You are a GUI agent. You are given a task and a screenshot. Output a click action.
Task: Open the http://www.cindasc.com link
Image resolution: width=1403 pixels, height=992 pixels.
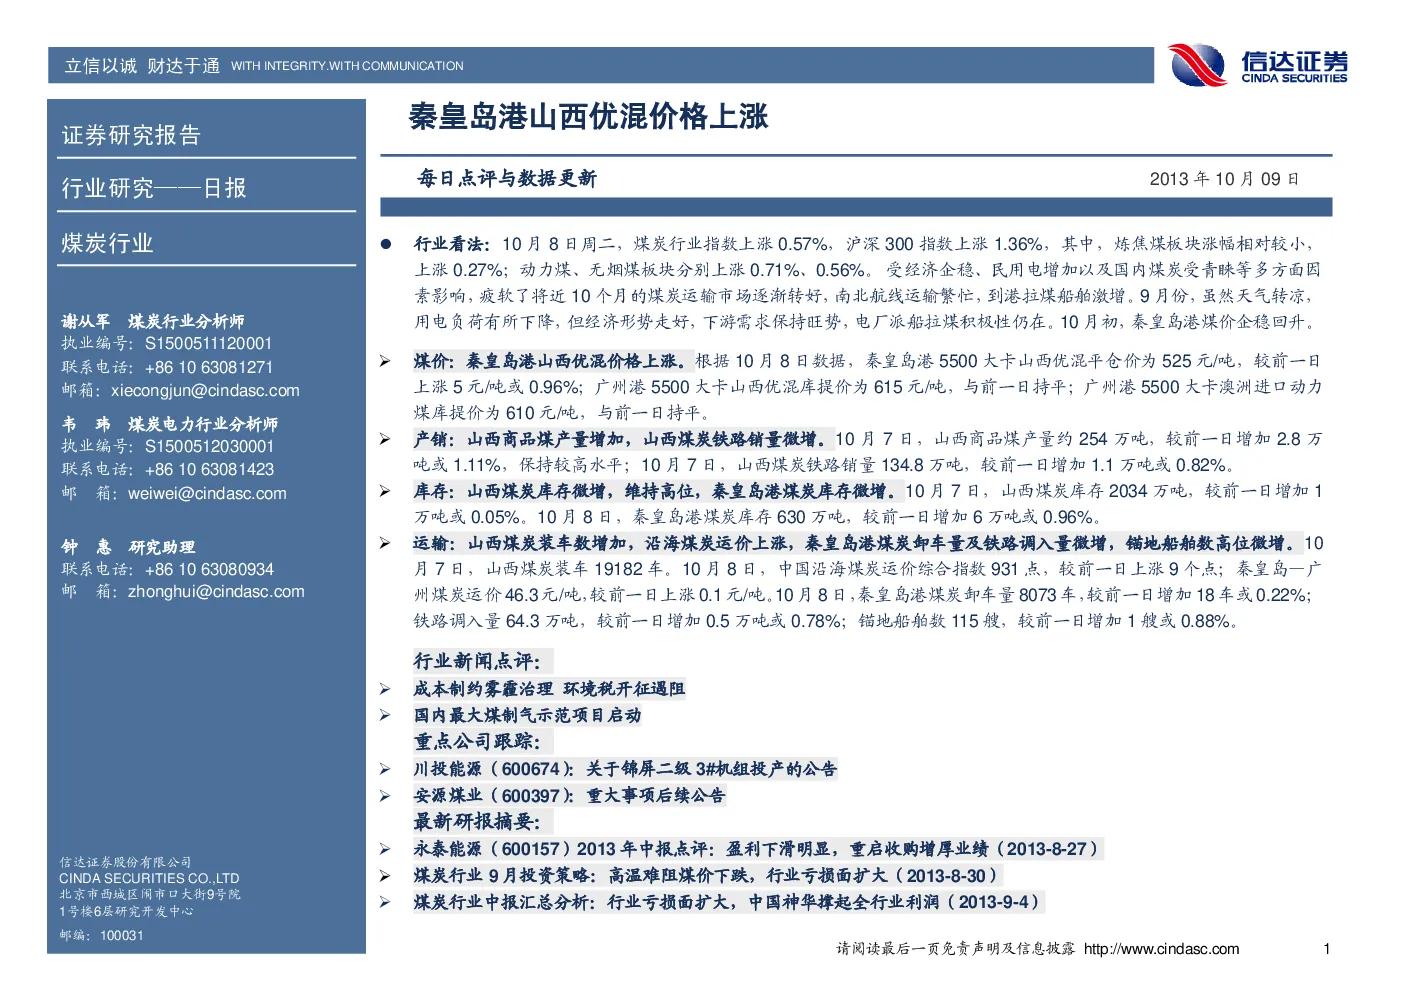point(1161,949)
